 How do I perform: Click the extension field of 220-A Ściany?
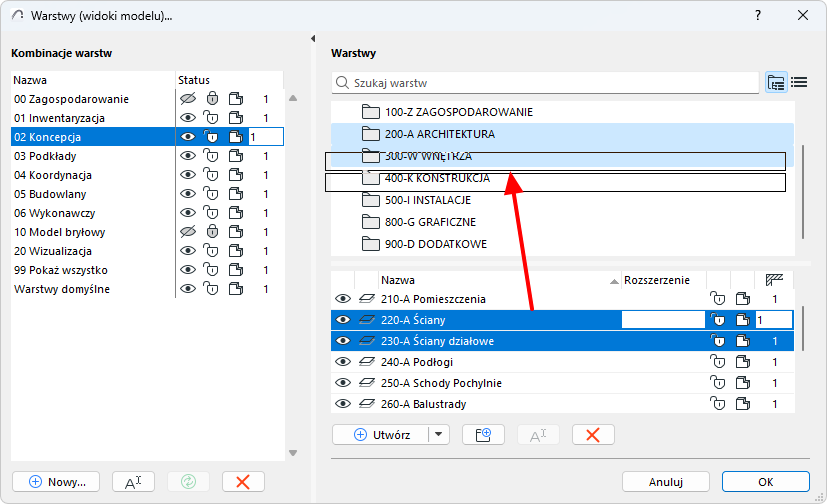click(663, 319)
